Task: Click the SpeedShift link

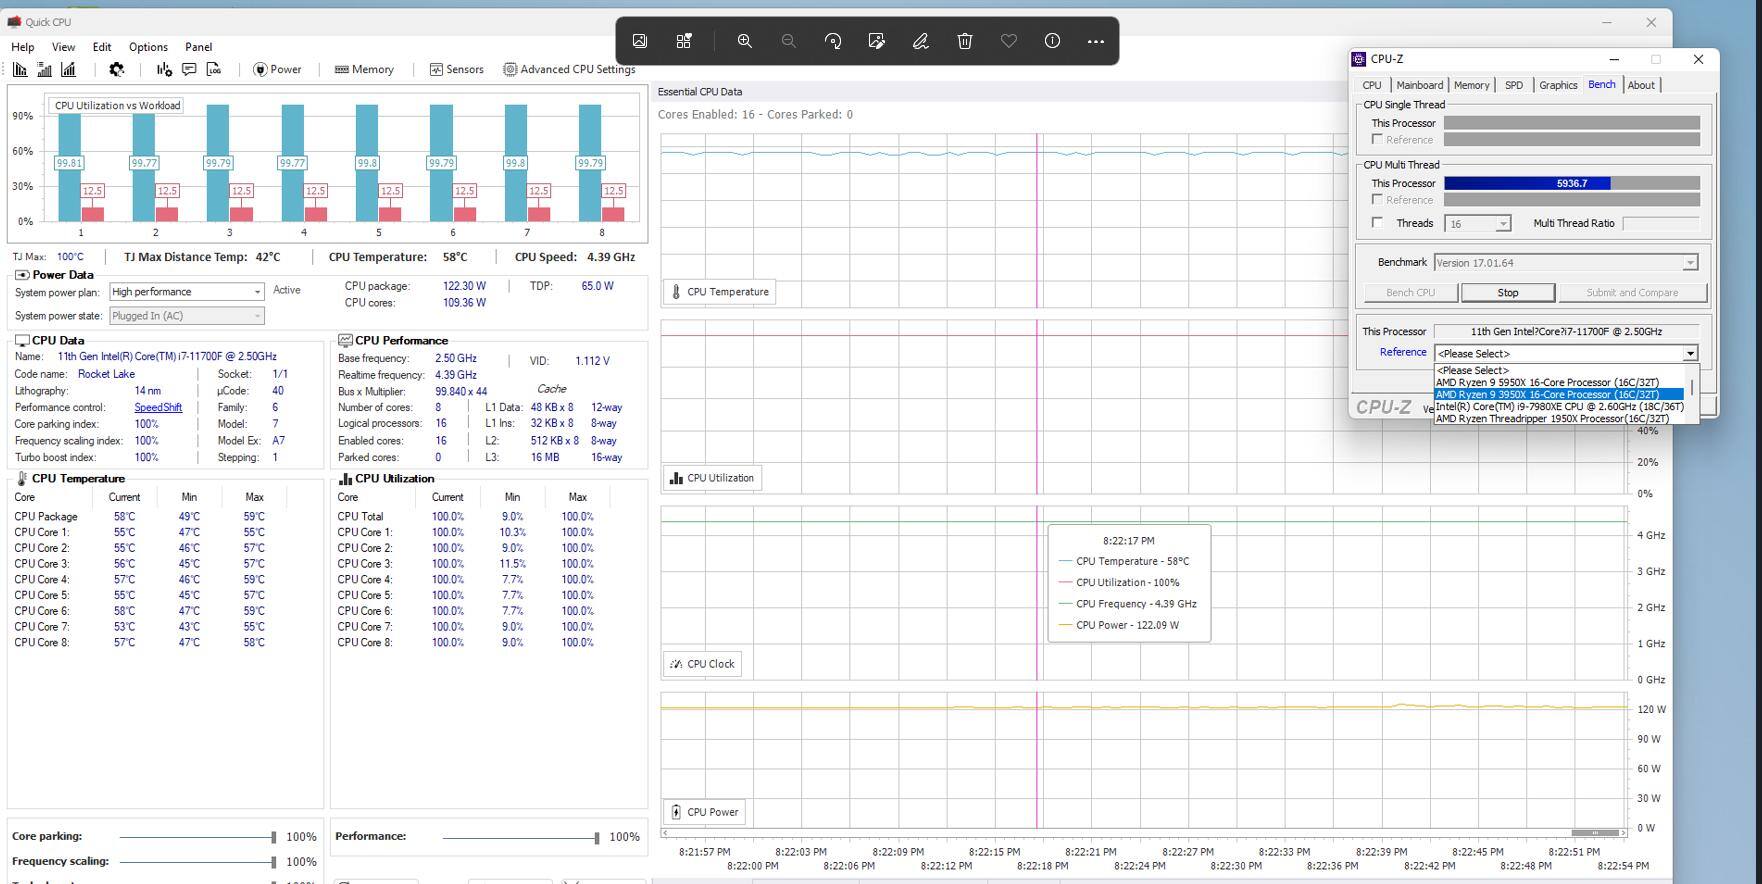Action: (158, 408)
